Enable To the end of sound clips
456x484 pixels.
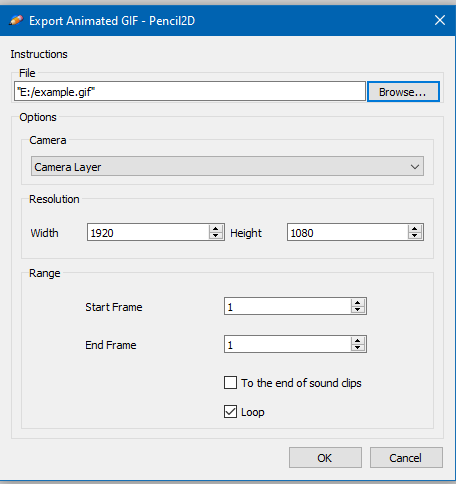point(230,383)
